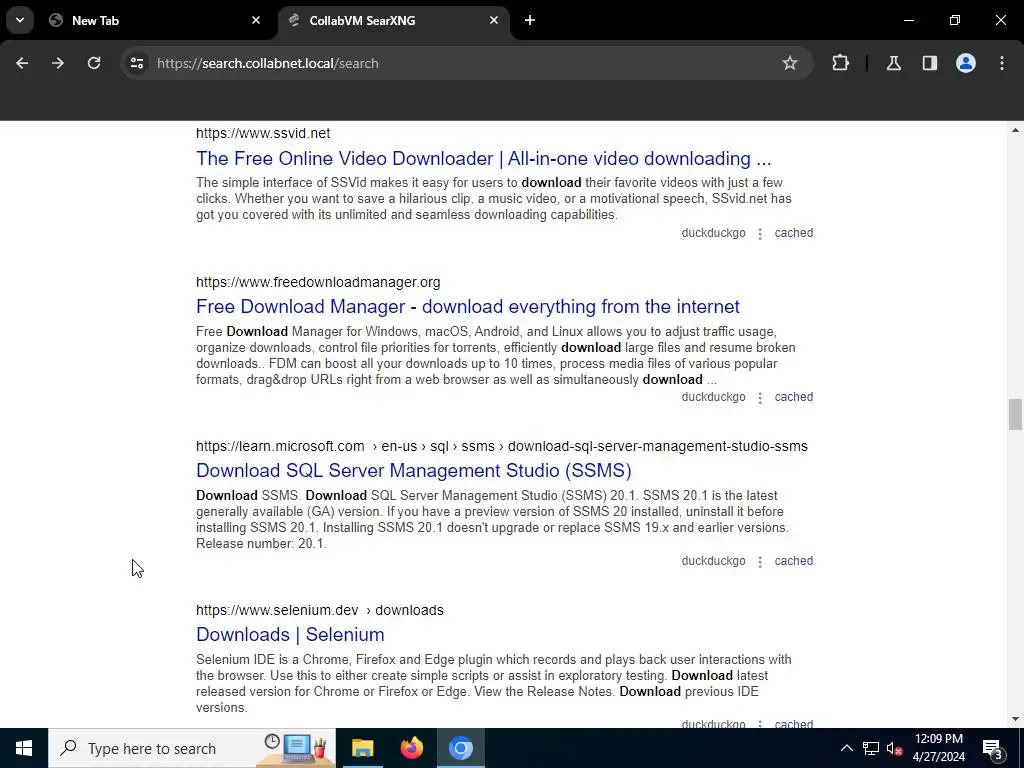Screen dimensions: 1024x768
Task: Click https://learn.microsoft.com URL text
Action: click(x=280, y=446)
